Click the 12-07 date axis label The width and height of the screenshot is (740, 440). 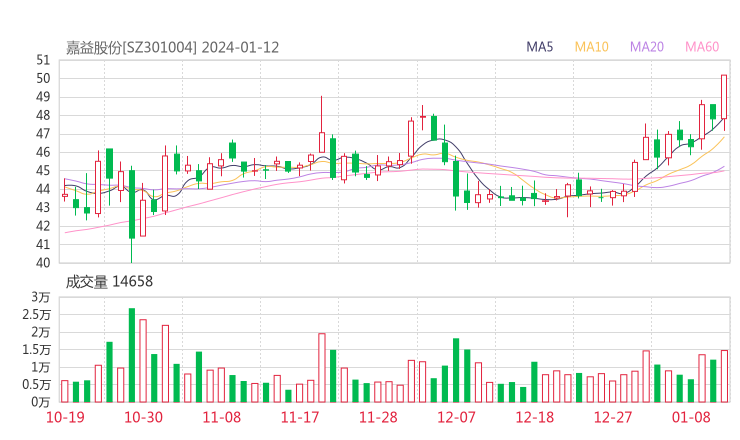456,417
